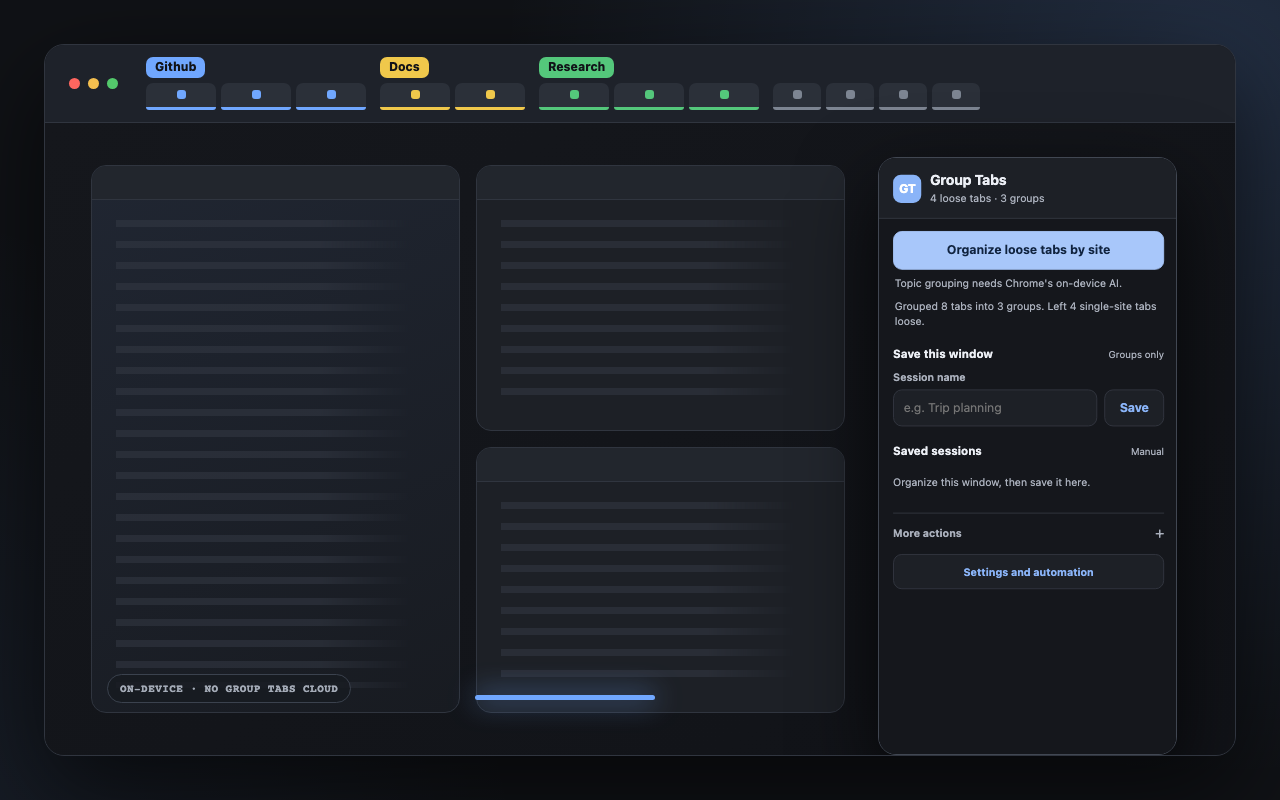The width and height of the screenshot is (1280, 800).
Task: Click the green maximize window dot
Action: [112, 83]
